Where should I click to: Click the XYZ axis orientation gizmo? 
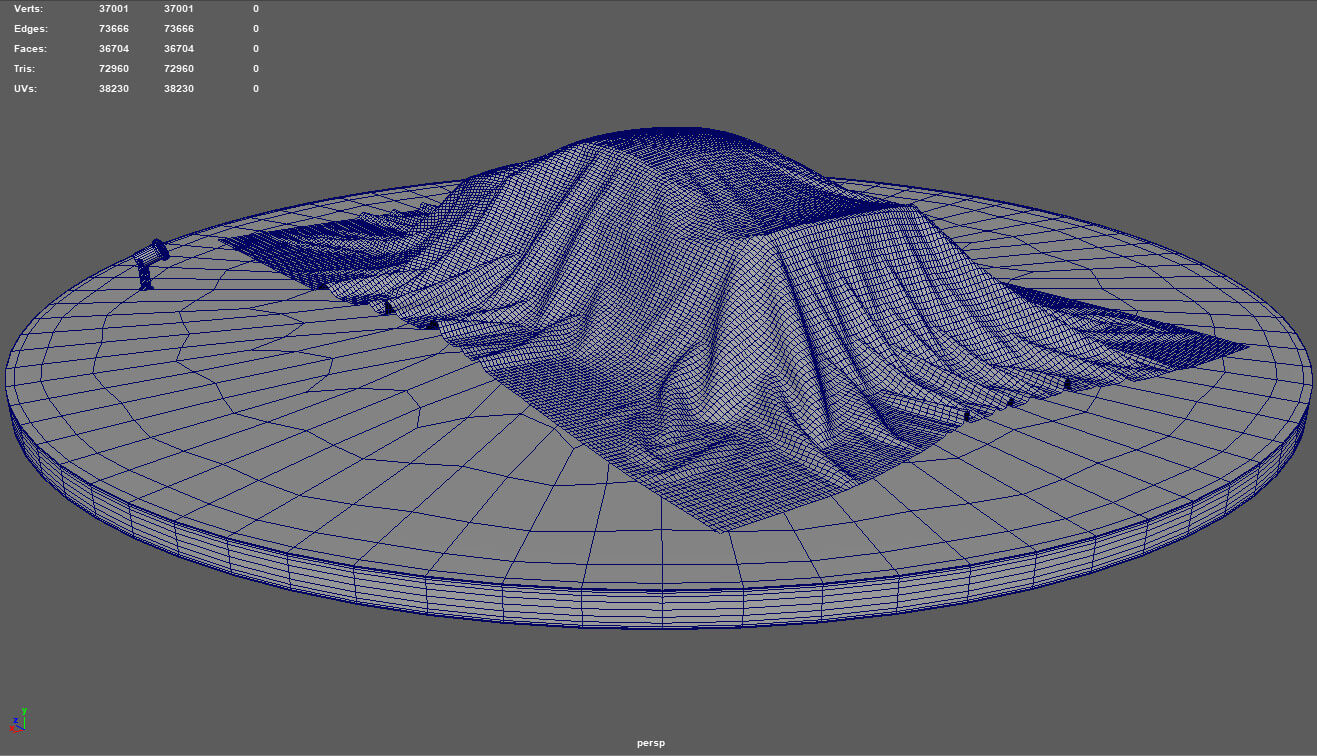point(18,721)
